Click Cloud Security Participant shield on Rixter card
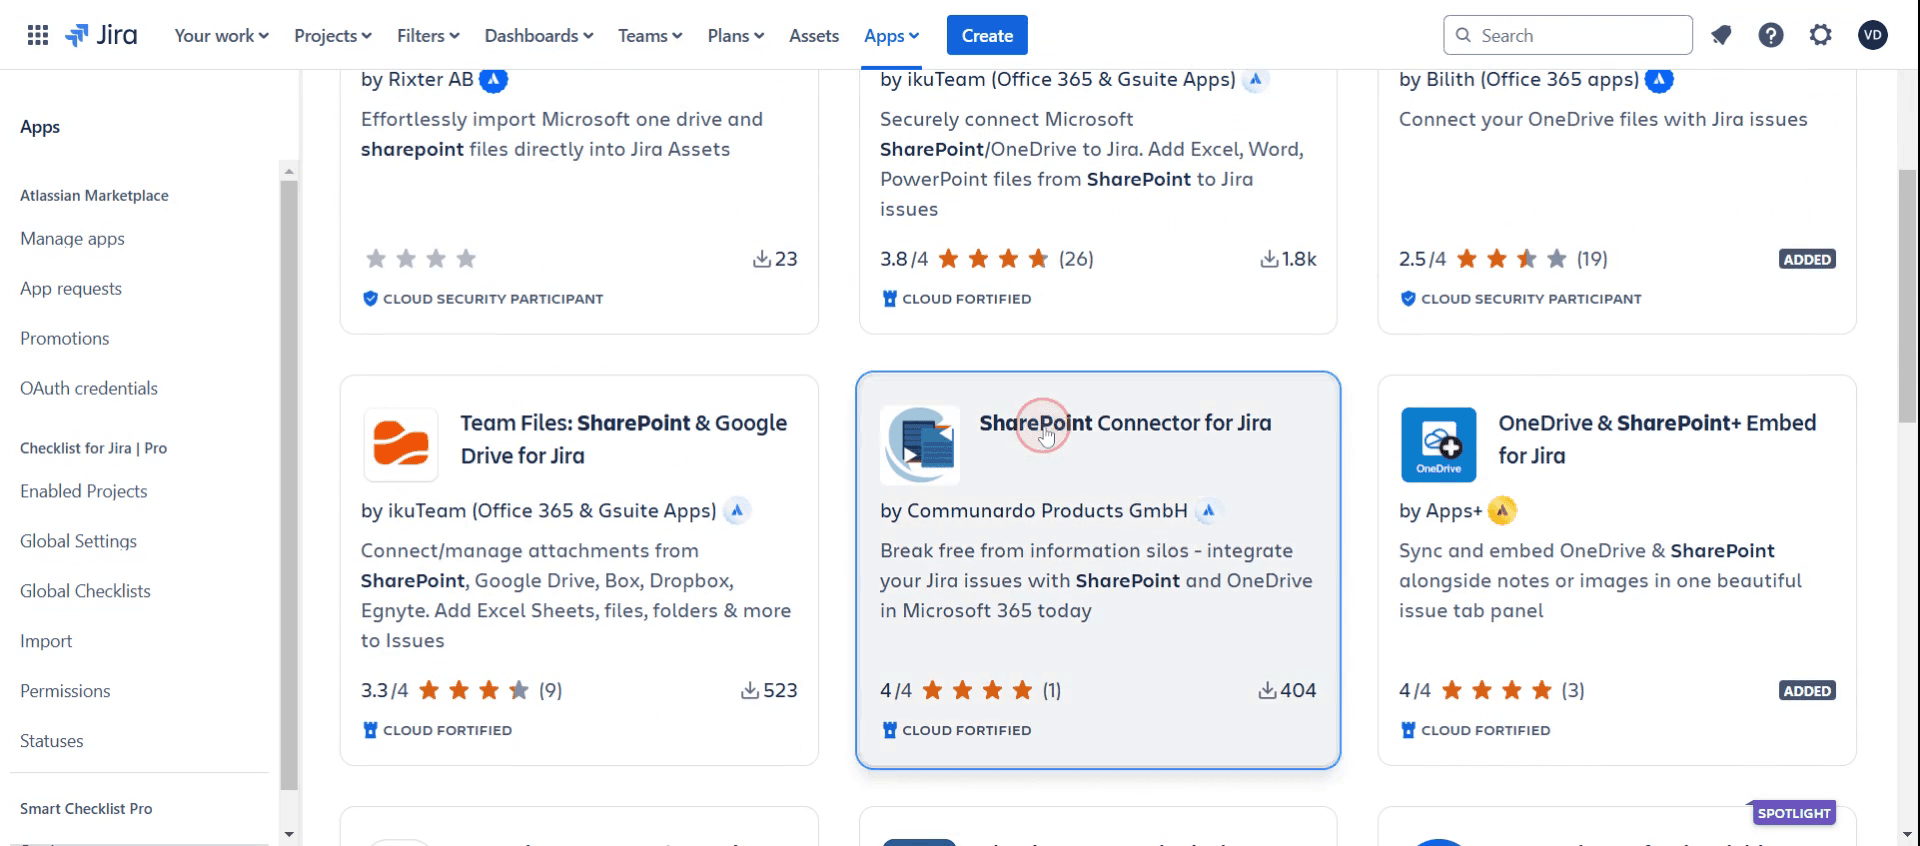The image size is (1920, 846). (370, 298)
